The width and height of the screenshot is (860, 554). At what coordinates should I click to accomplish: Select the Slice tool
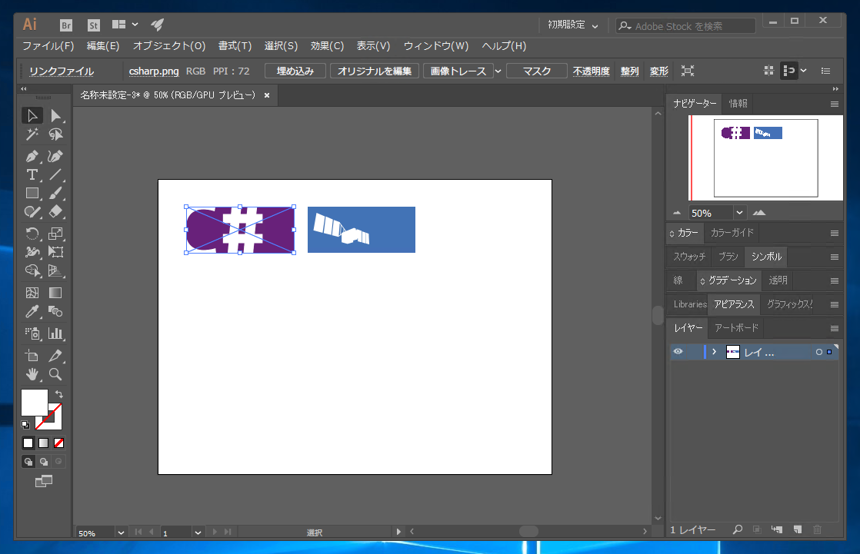point(55,355)
